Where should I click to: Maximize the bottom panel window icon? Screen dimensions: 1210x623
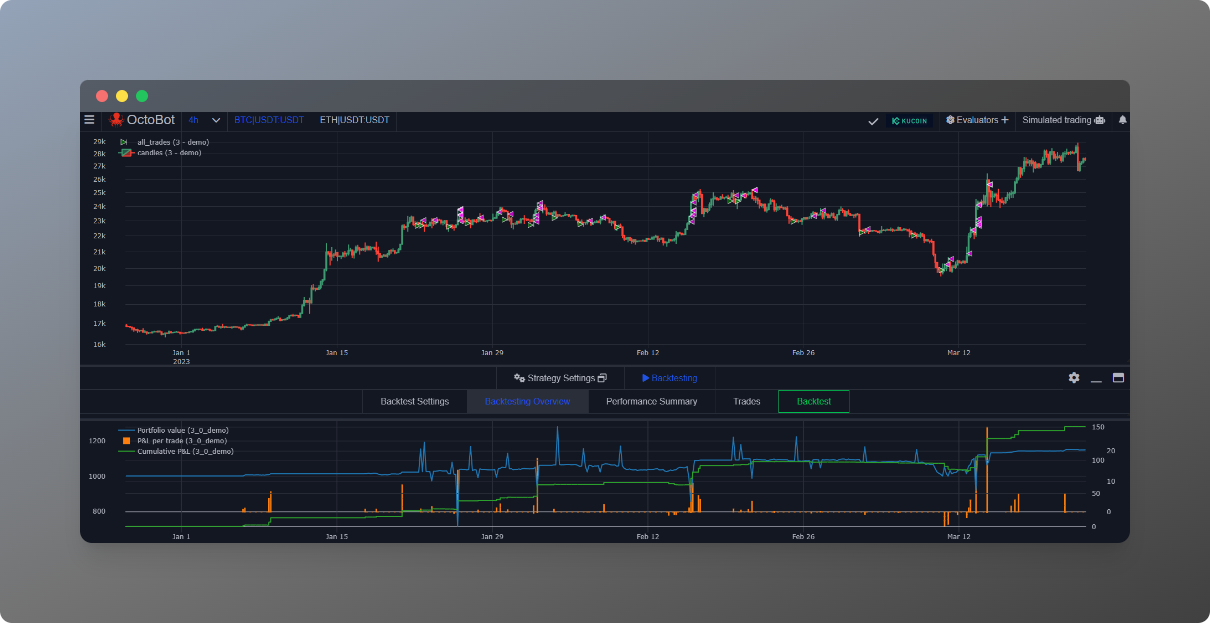[1118, 378]
